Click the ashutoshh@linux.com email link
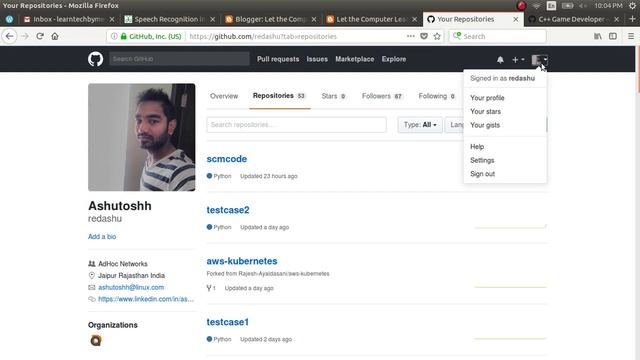 coord(131,287)
